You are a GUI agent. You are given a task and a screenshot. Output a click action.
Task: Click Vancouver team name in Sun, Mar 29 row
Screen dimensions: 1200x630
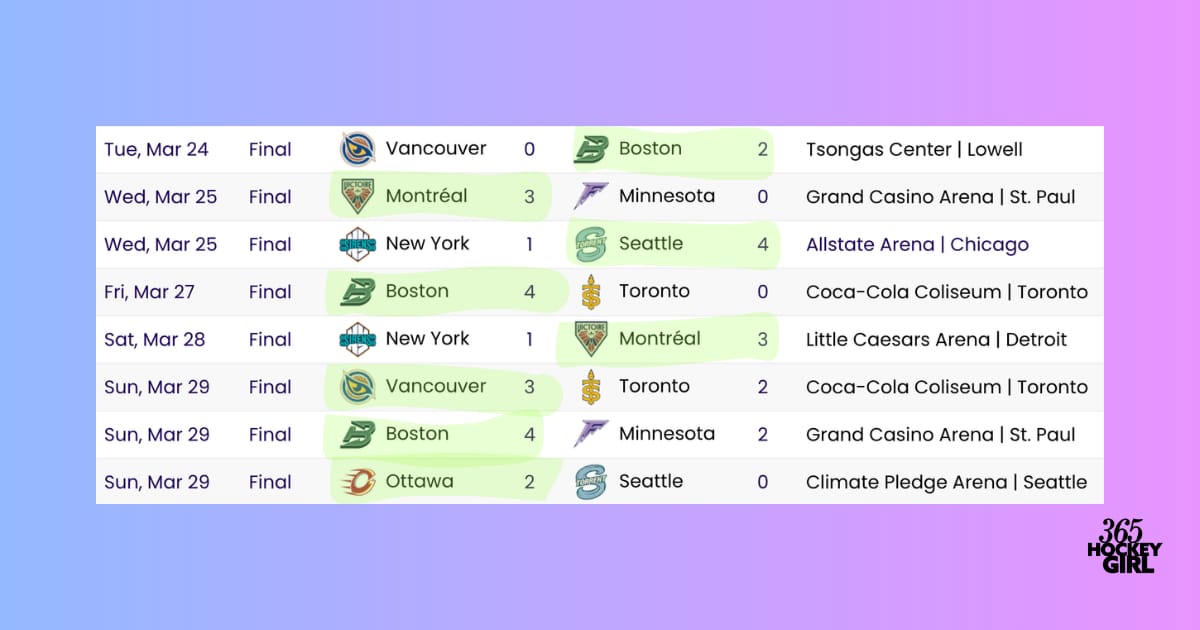click(x=436, y=386)
